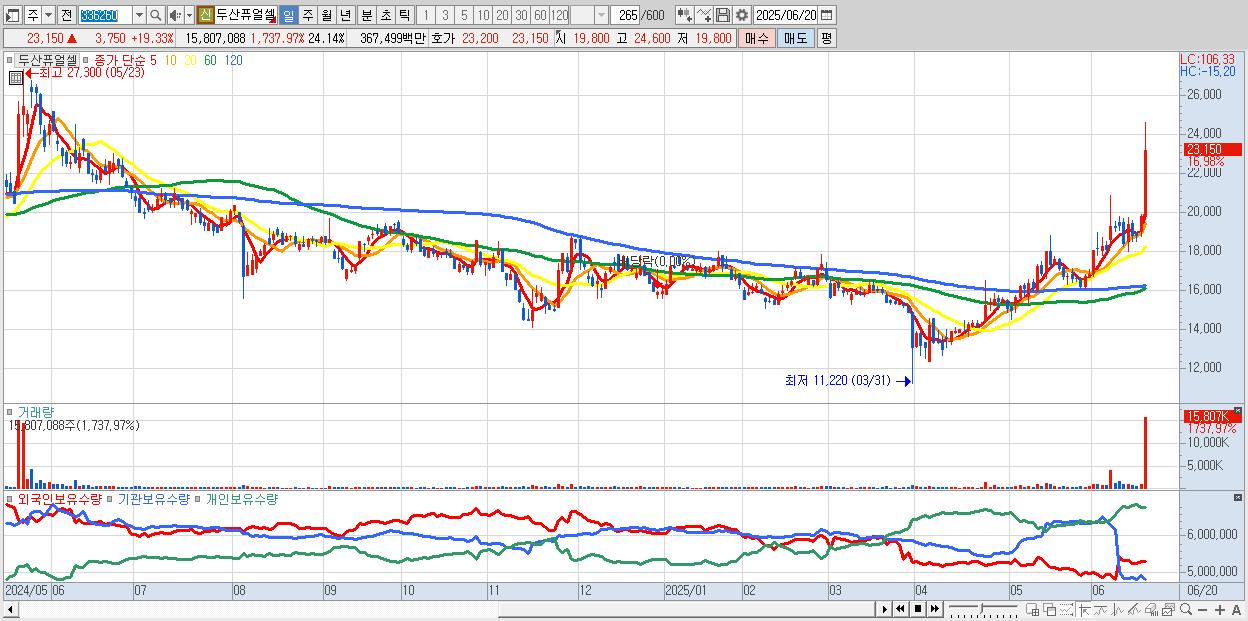Click the 기관보유수량 legend label
The width and height of the screenshot is (1248, 621).
click(x=154, y=499)
